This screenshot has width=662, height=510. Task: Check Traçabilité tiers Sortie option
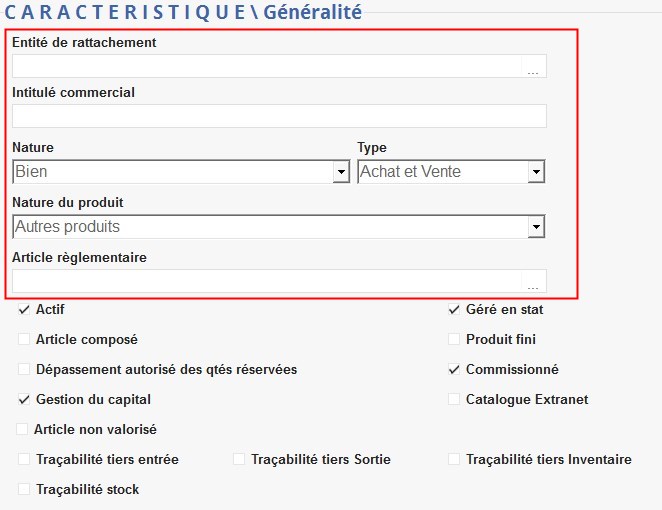pyautogui.click(x=239, y=460)
